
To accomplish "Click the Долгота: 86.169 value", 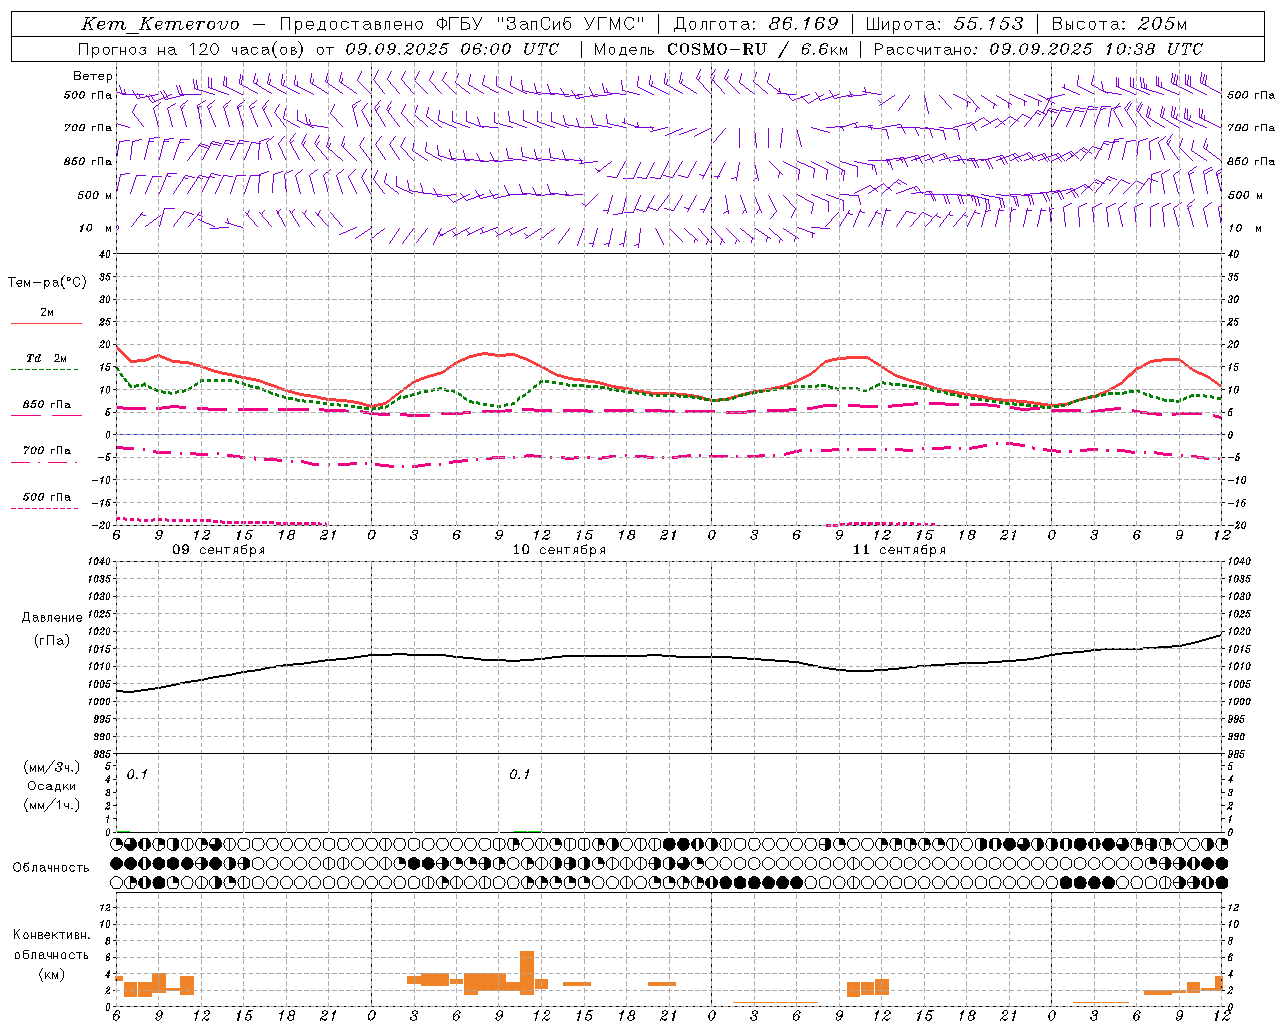I will 756,25.
